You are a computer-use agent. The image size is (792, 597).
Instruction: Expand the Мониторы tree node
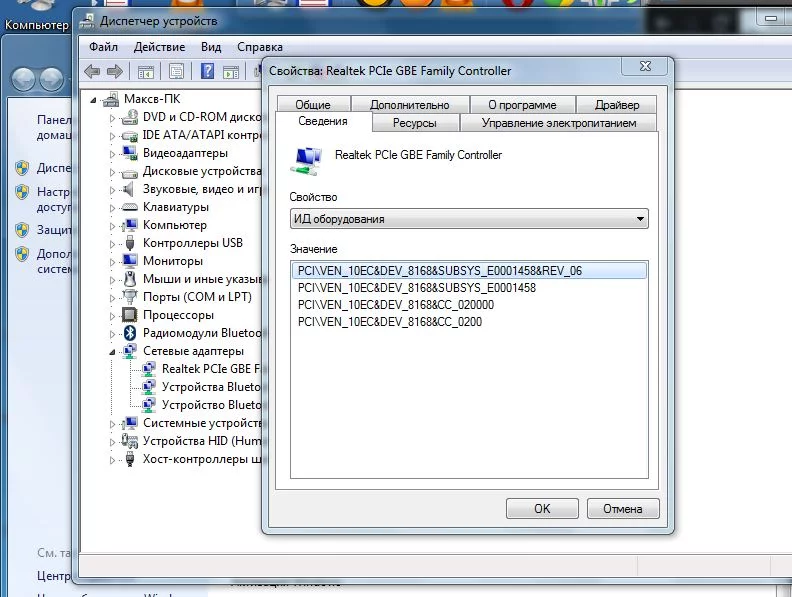pos(113,261)
